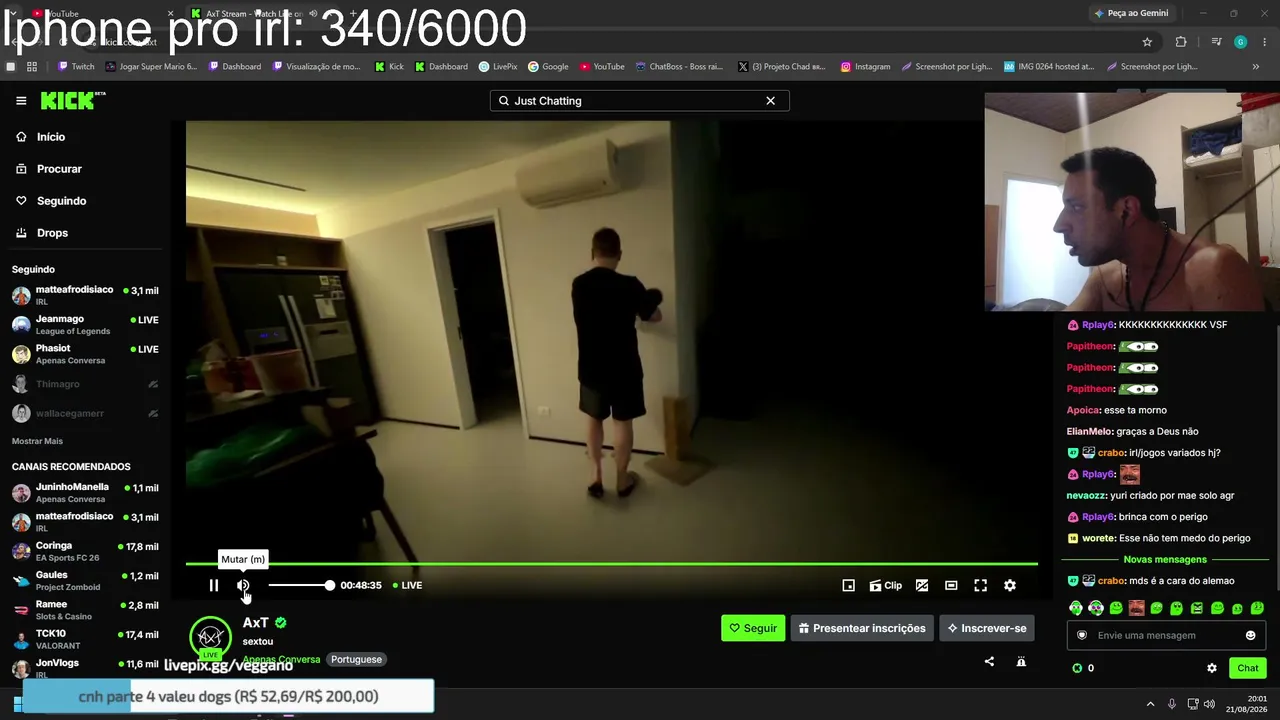This screenshot has height=720, width=1280.
Task: Click username worete in chat
Action: (x=1098, y=538)
